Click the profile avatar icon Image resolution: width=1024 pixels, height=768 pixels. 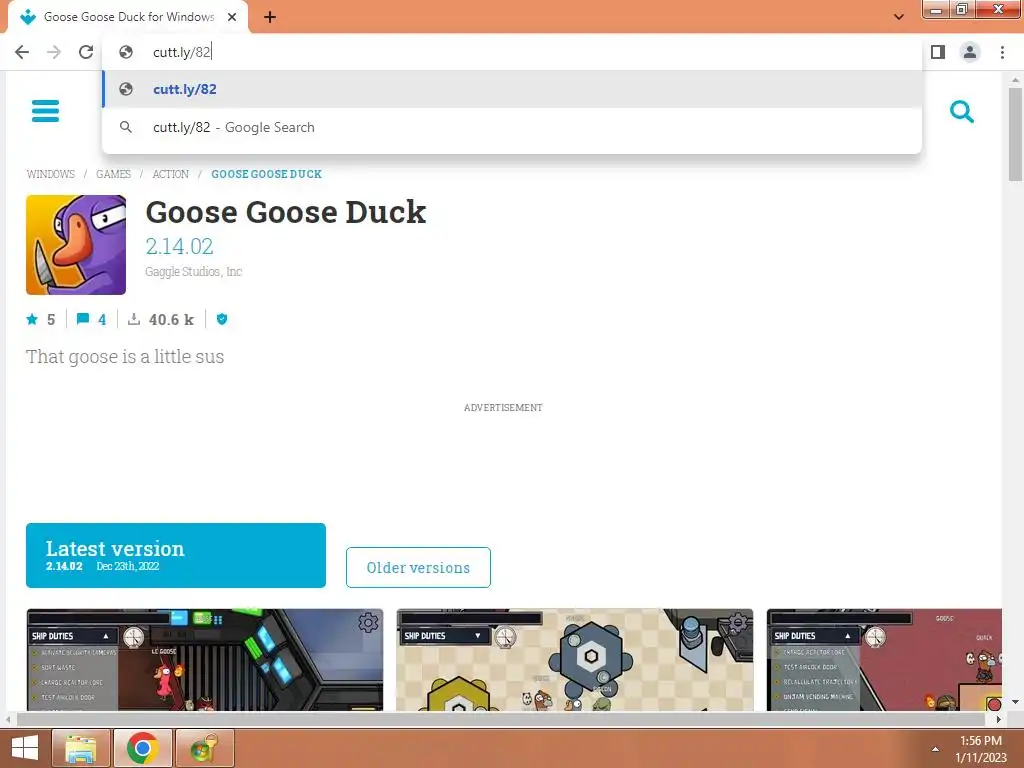coord(970,52)
